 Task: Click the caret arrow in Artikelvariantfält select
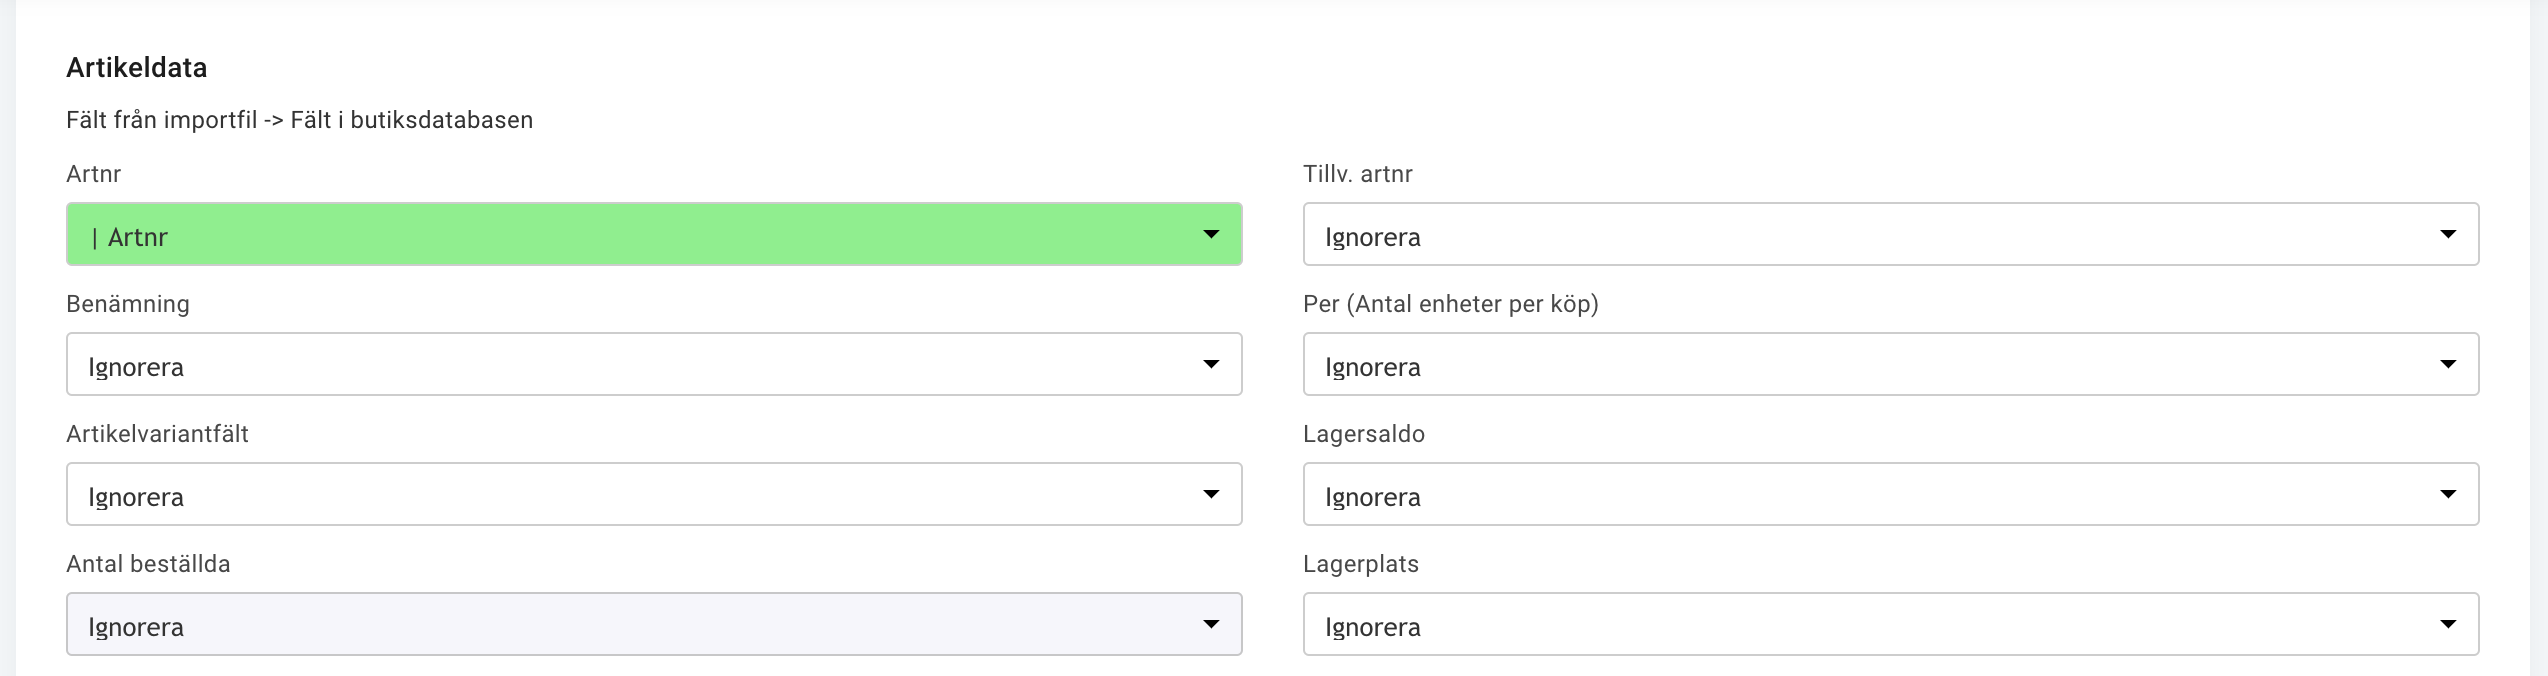coord(1211,494)
